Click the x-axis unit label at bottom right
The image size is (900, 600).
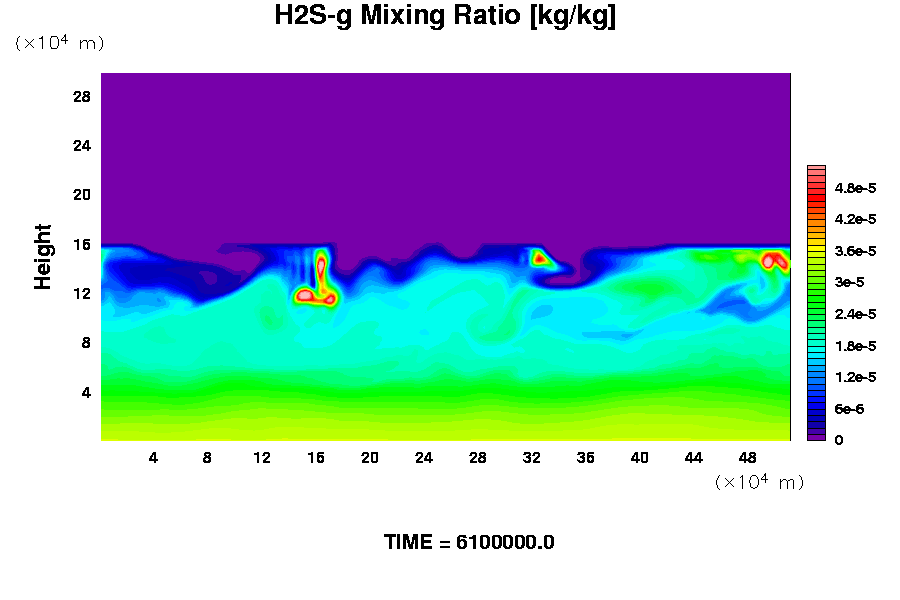759,482
